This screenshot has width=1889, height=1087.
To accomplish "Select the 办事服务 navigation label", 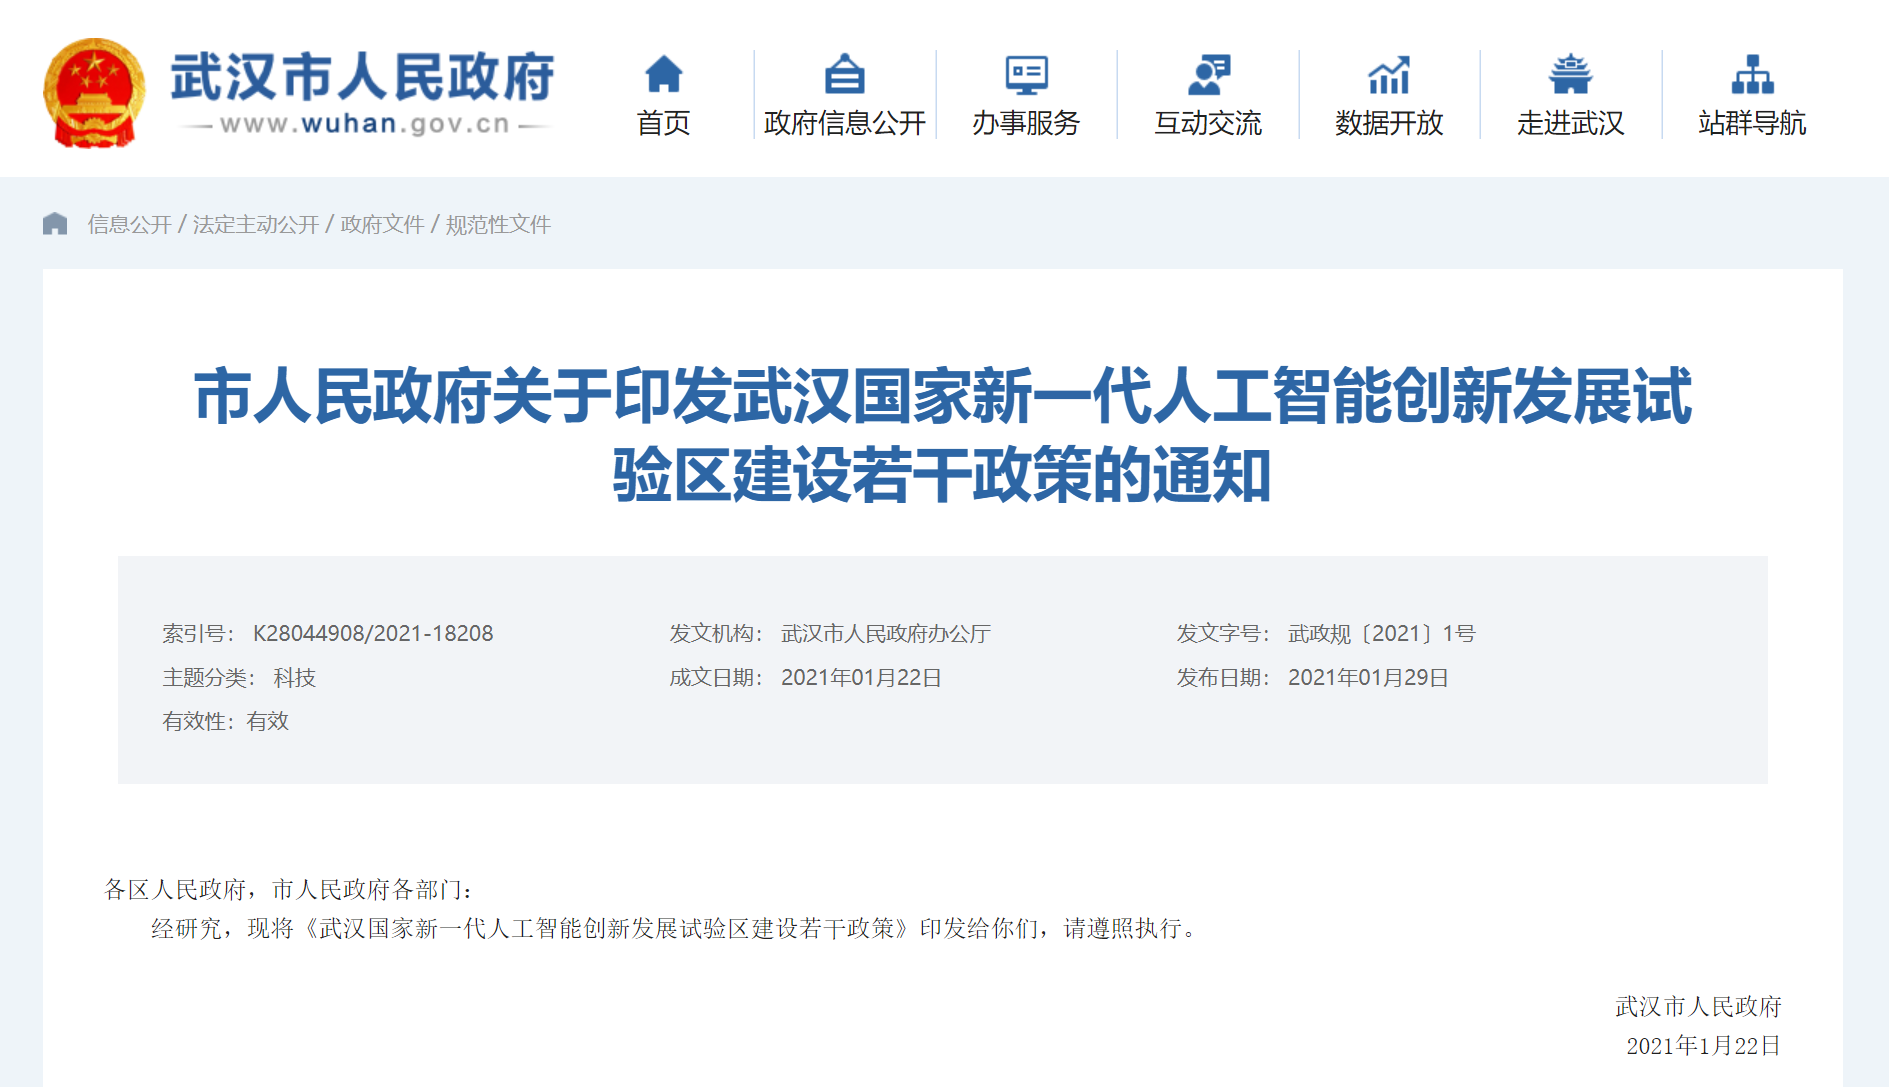I will (1026, 123).
